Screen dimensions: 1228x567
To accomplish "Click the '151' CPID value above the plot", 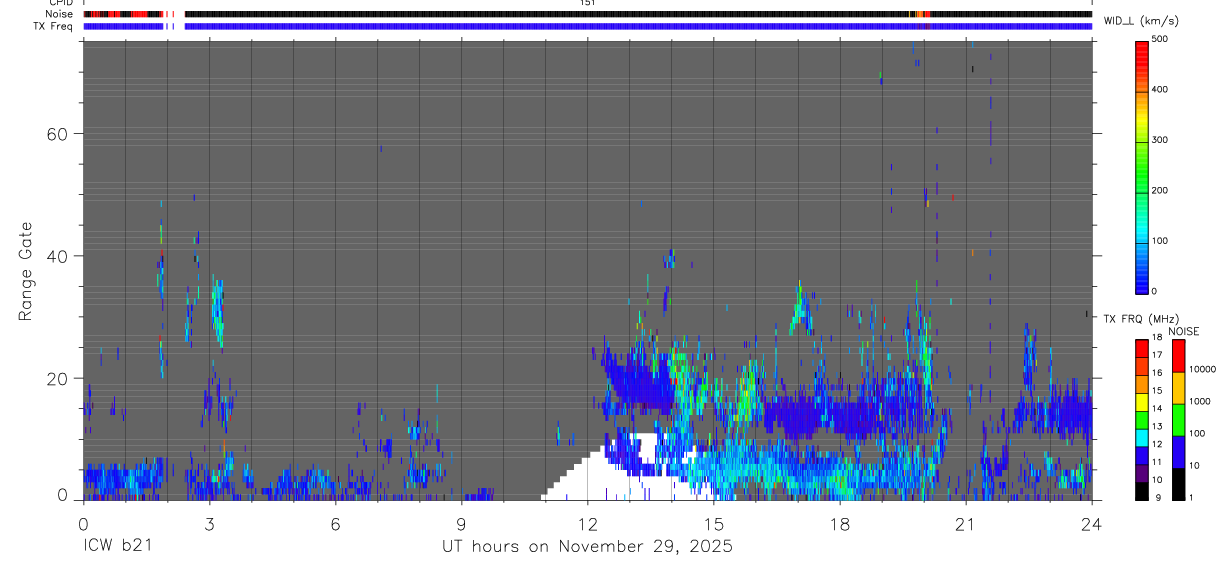I will point(588,3).
